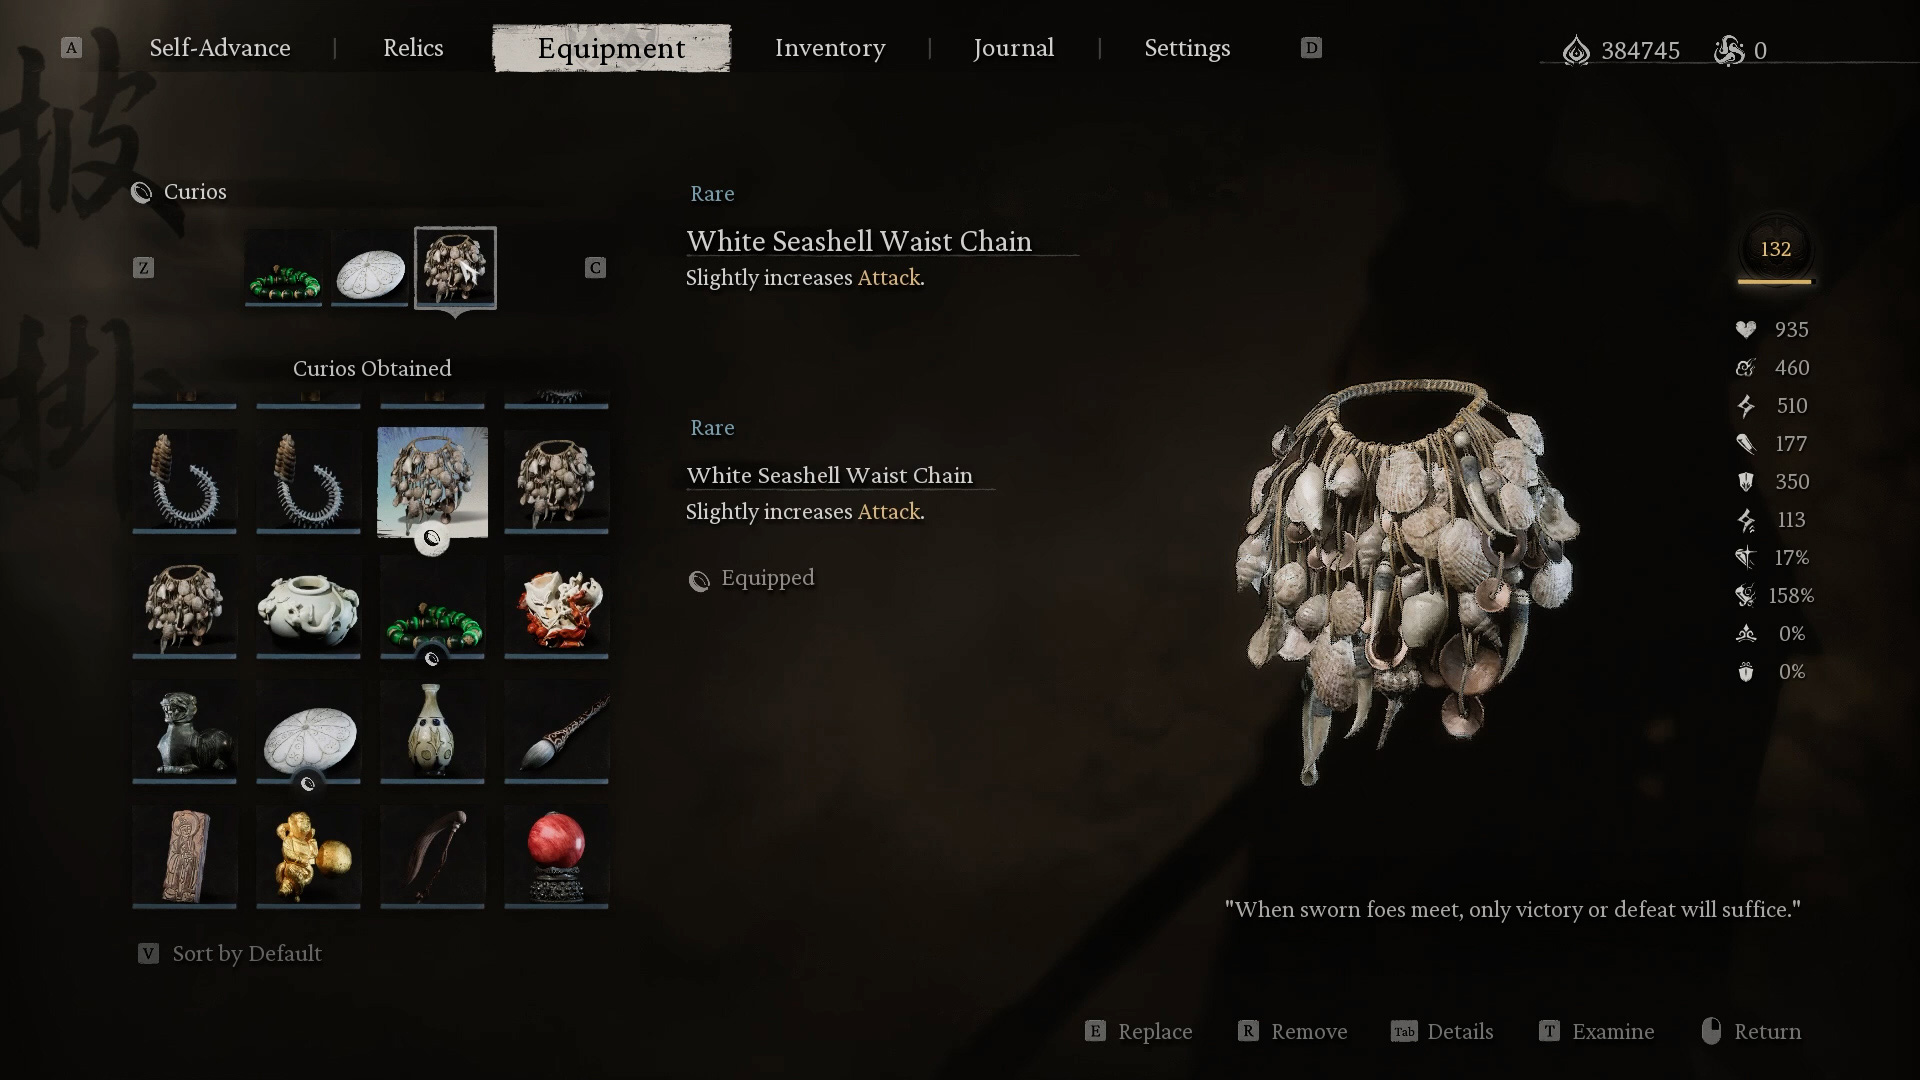Choose the red coral mask curio

[x=556, y=607]
